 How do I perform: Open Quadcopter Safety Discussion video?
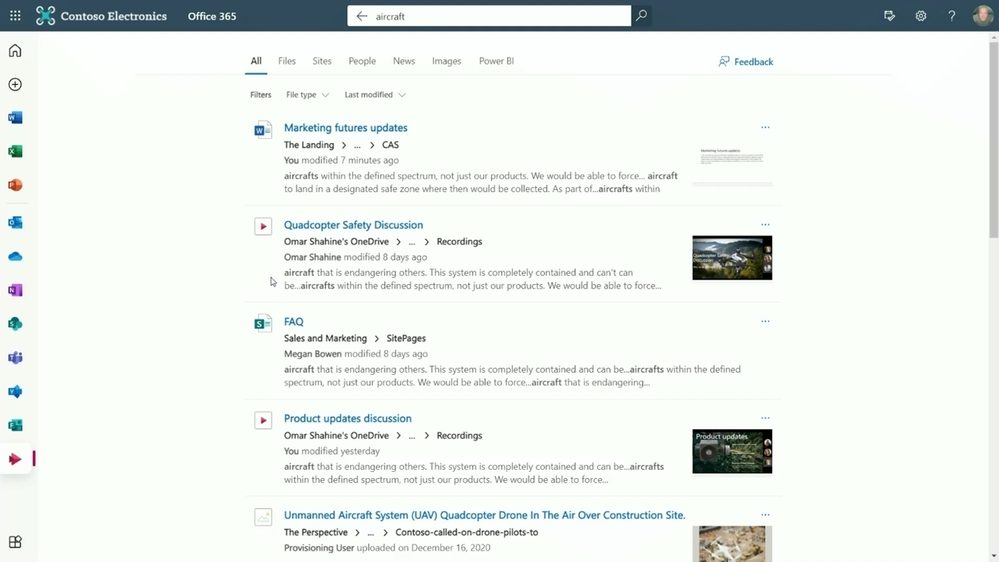pyautogui.click(x=354, y=225)
